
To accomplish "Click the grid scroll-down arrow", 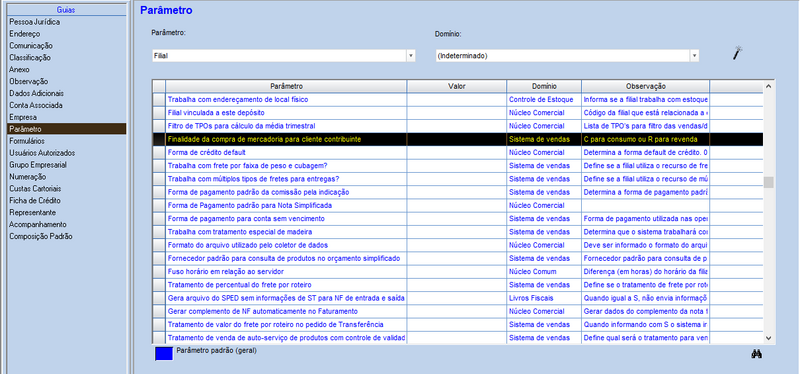I will [x=768, y=338].
